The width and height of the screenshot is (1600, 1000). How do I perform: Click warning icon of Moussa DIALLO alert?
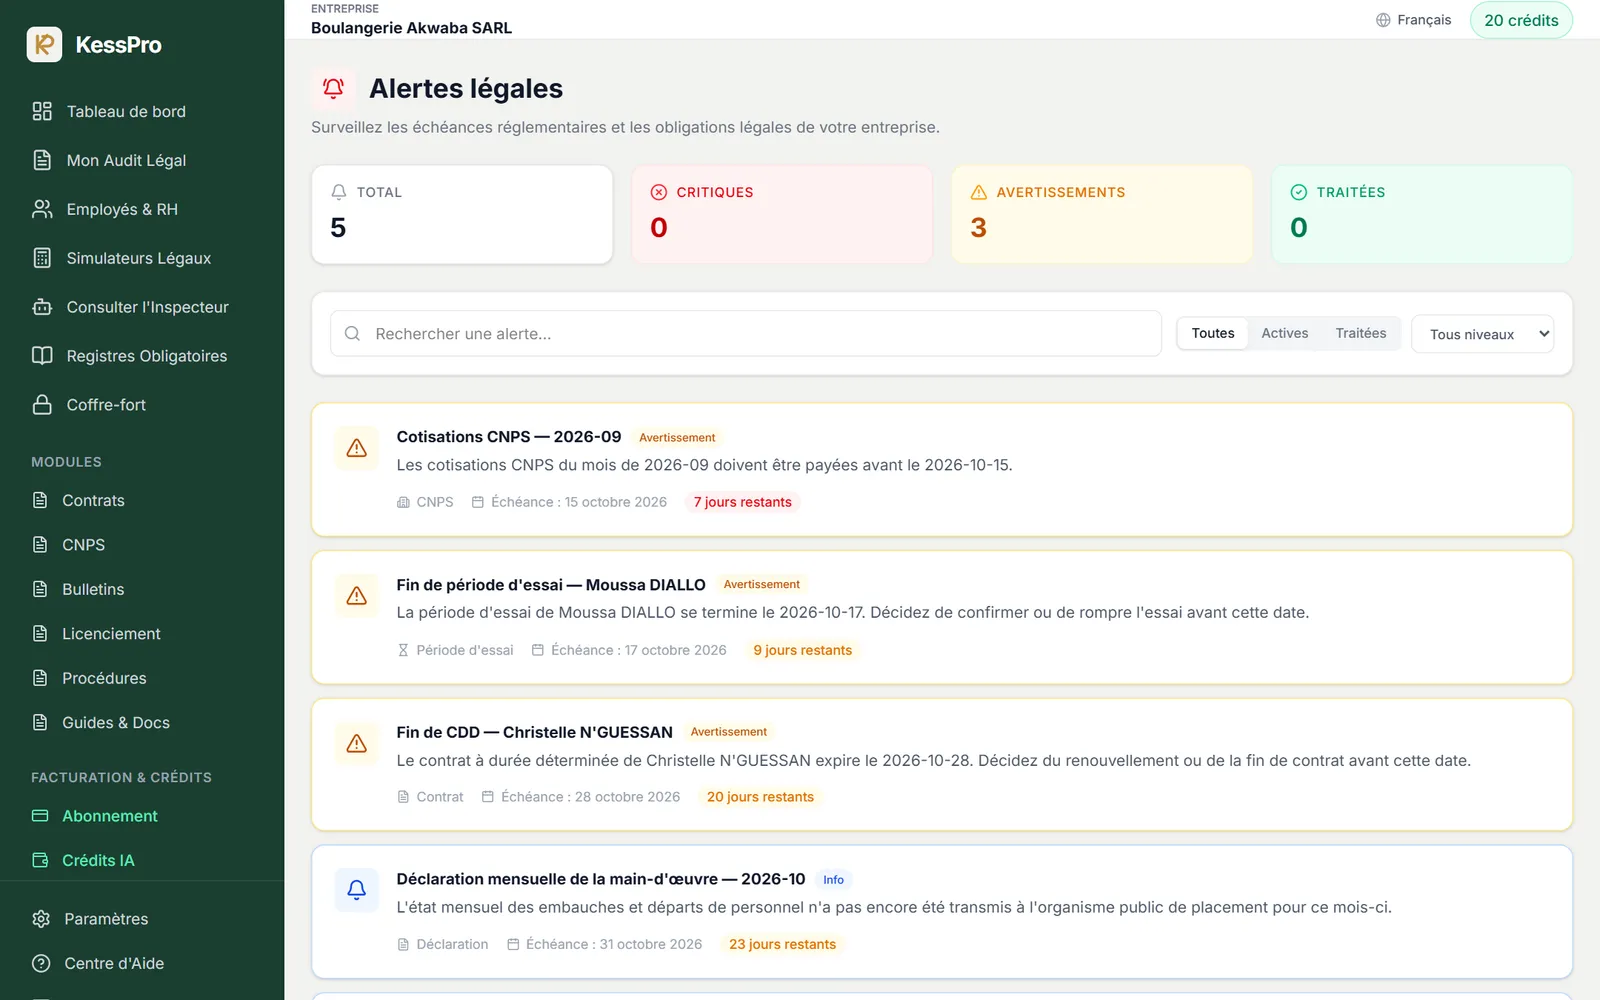click(356, 596)
